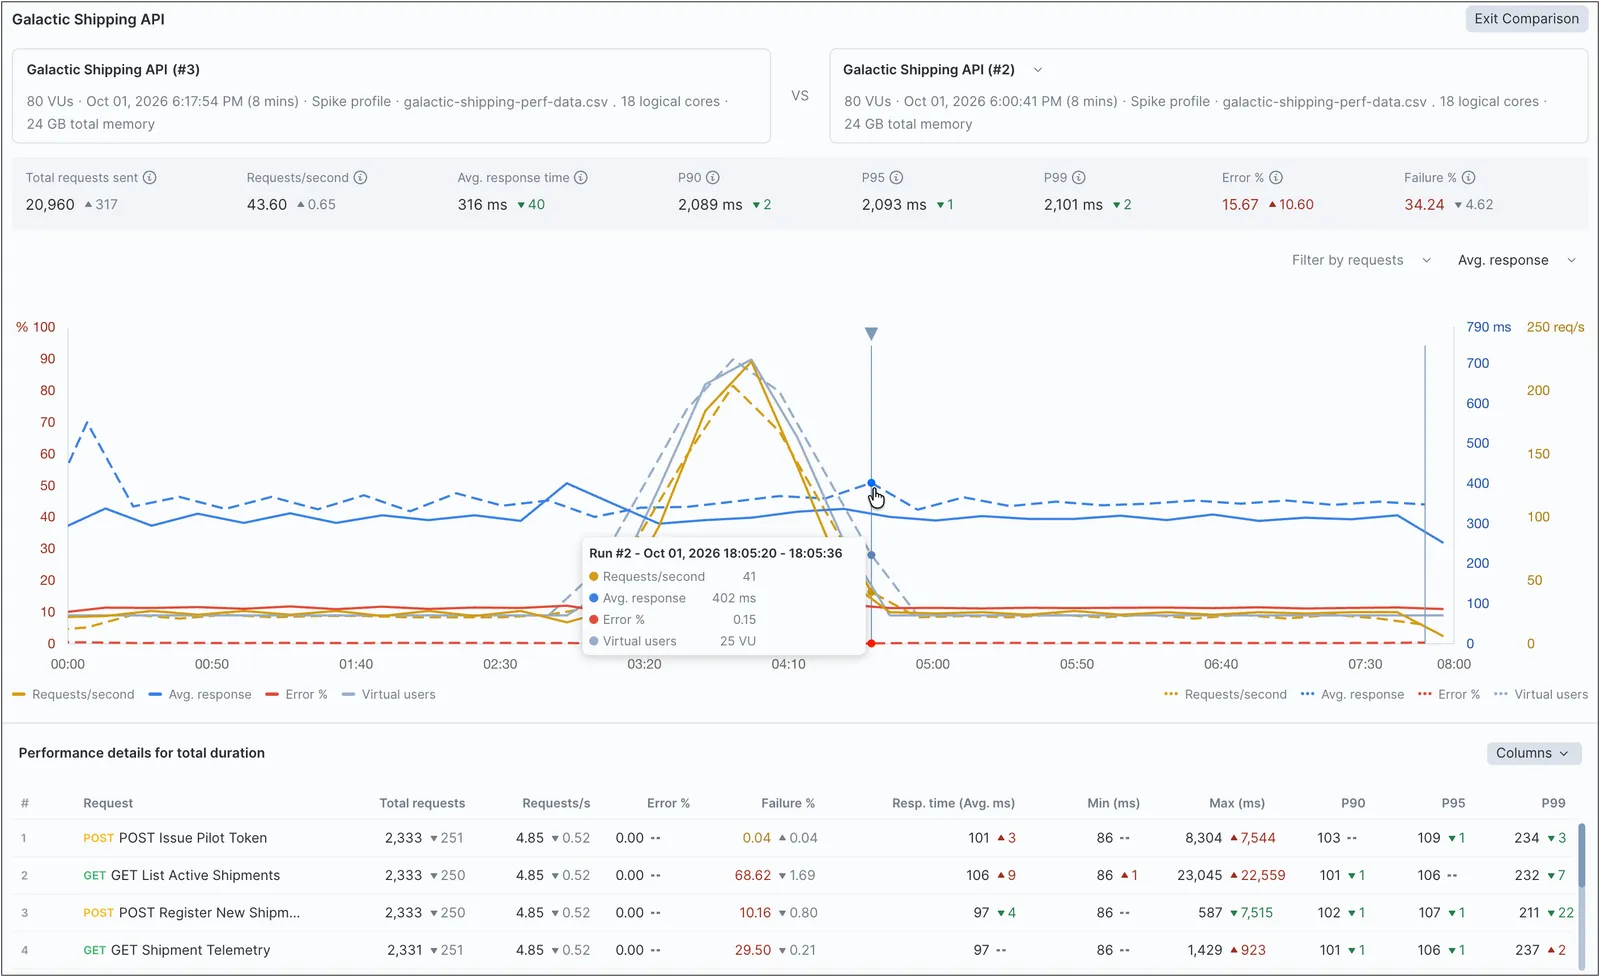Click the 23,045 max response value
The image size is (1600, 977).
click(x=1199, y=875)
